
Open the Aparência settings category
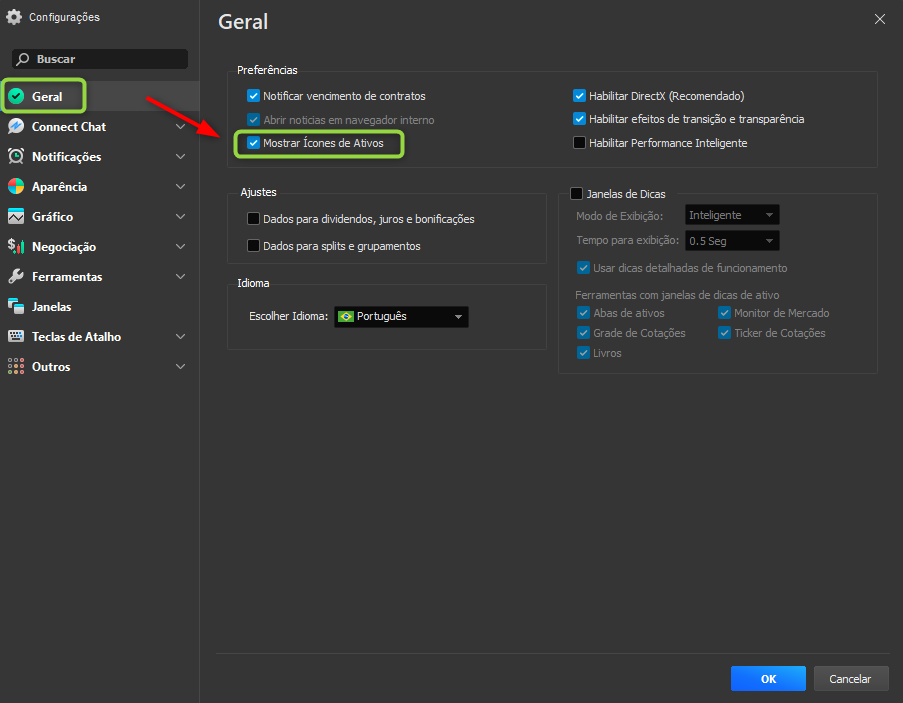100,186
